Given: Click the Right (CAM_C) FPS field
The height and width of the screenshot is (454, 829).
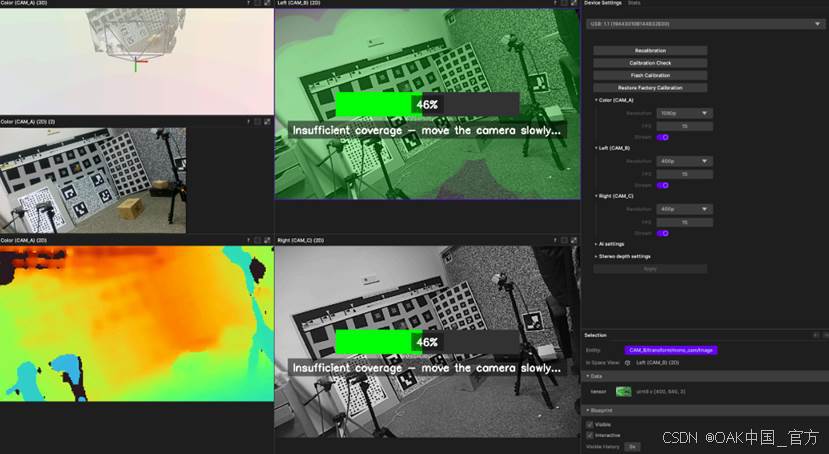Looking at the screenshot, I should tap(684, 223).
